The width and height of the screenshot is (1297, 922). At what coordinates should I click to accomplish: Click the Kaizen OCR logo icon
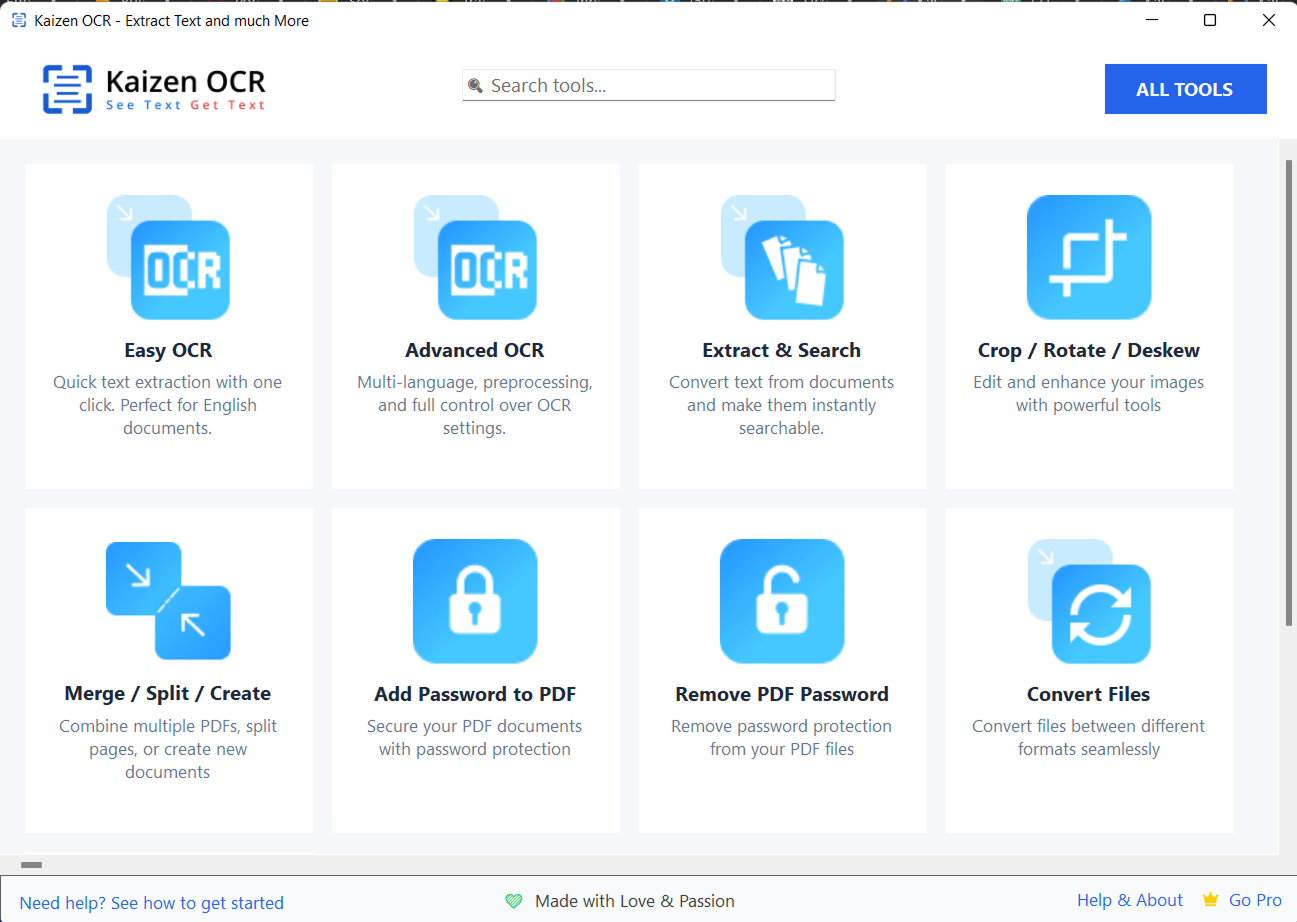point(67,89)
